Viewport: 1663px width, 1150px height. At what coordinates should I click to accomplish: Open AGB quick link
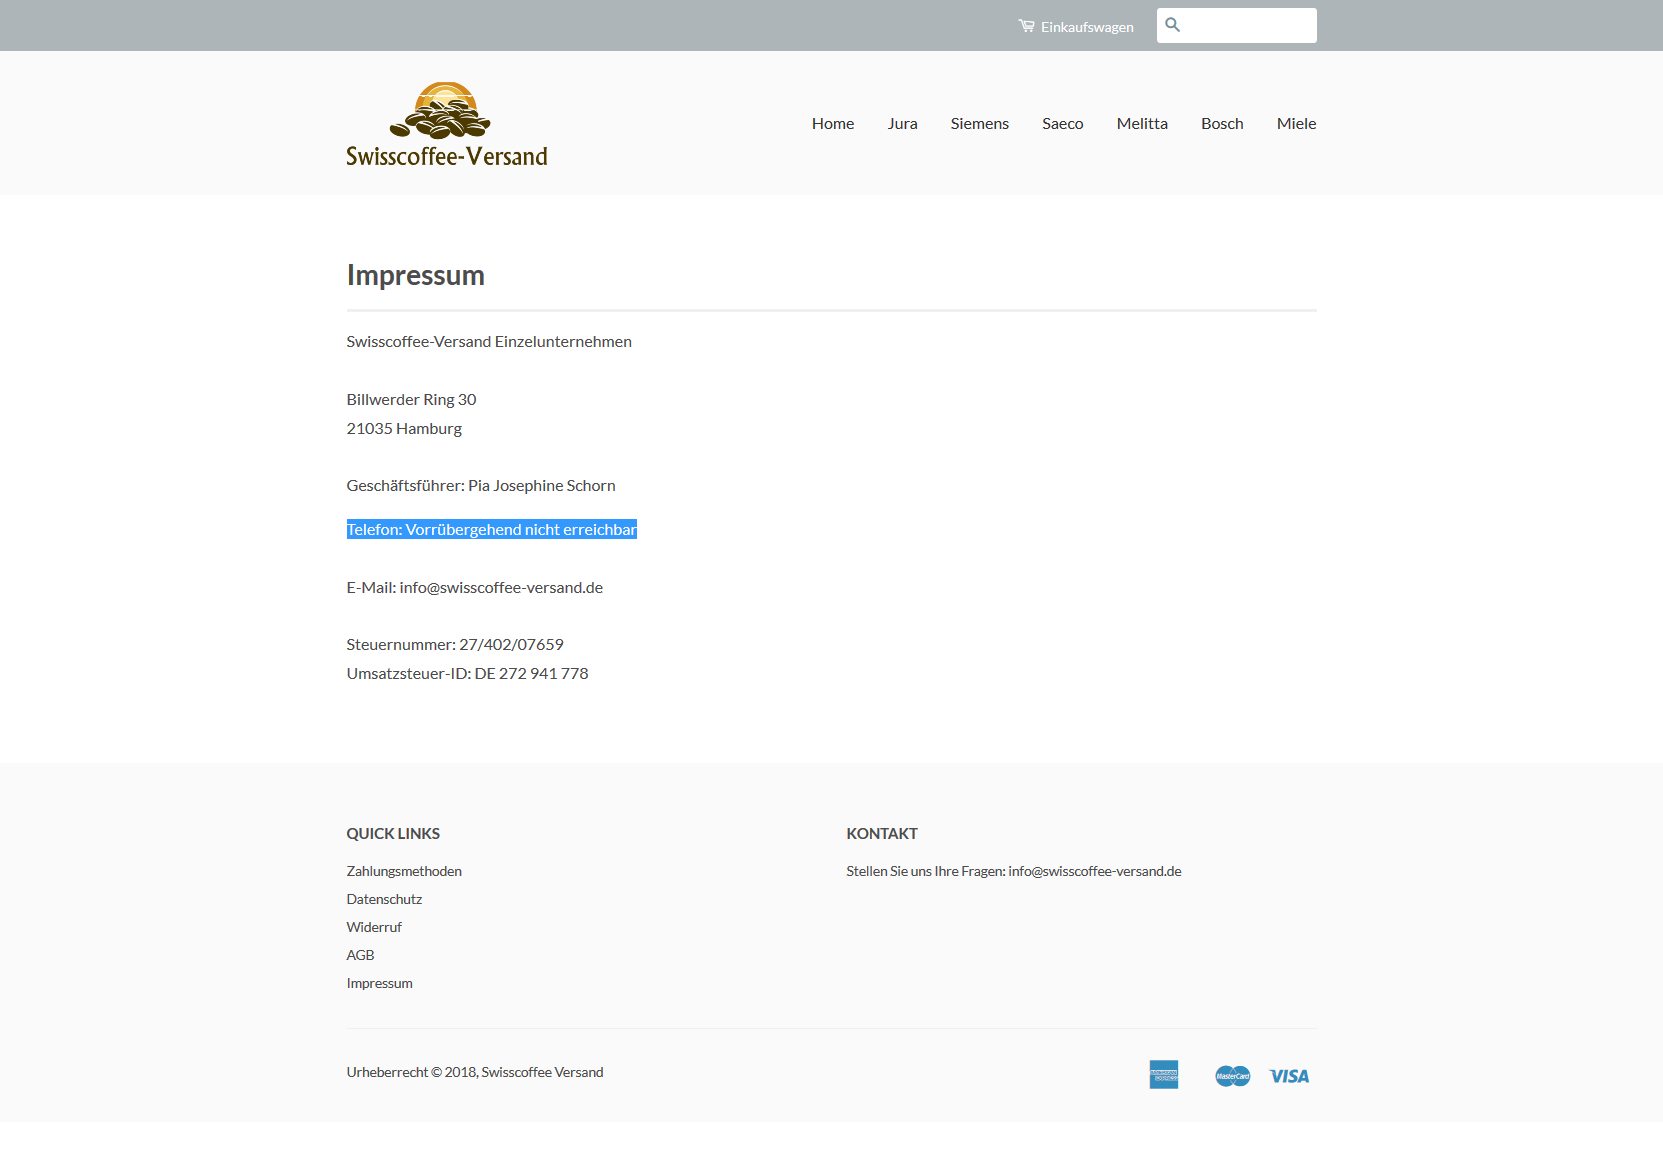click(x=360, y=956)
